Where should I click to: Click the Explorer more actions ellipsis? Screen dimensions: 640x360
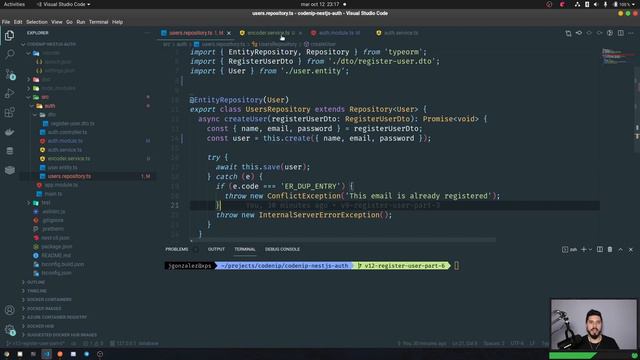[147, 33]
